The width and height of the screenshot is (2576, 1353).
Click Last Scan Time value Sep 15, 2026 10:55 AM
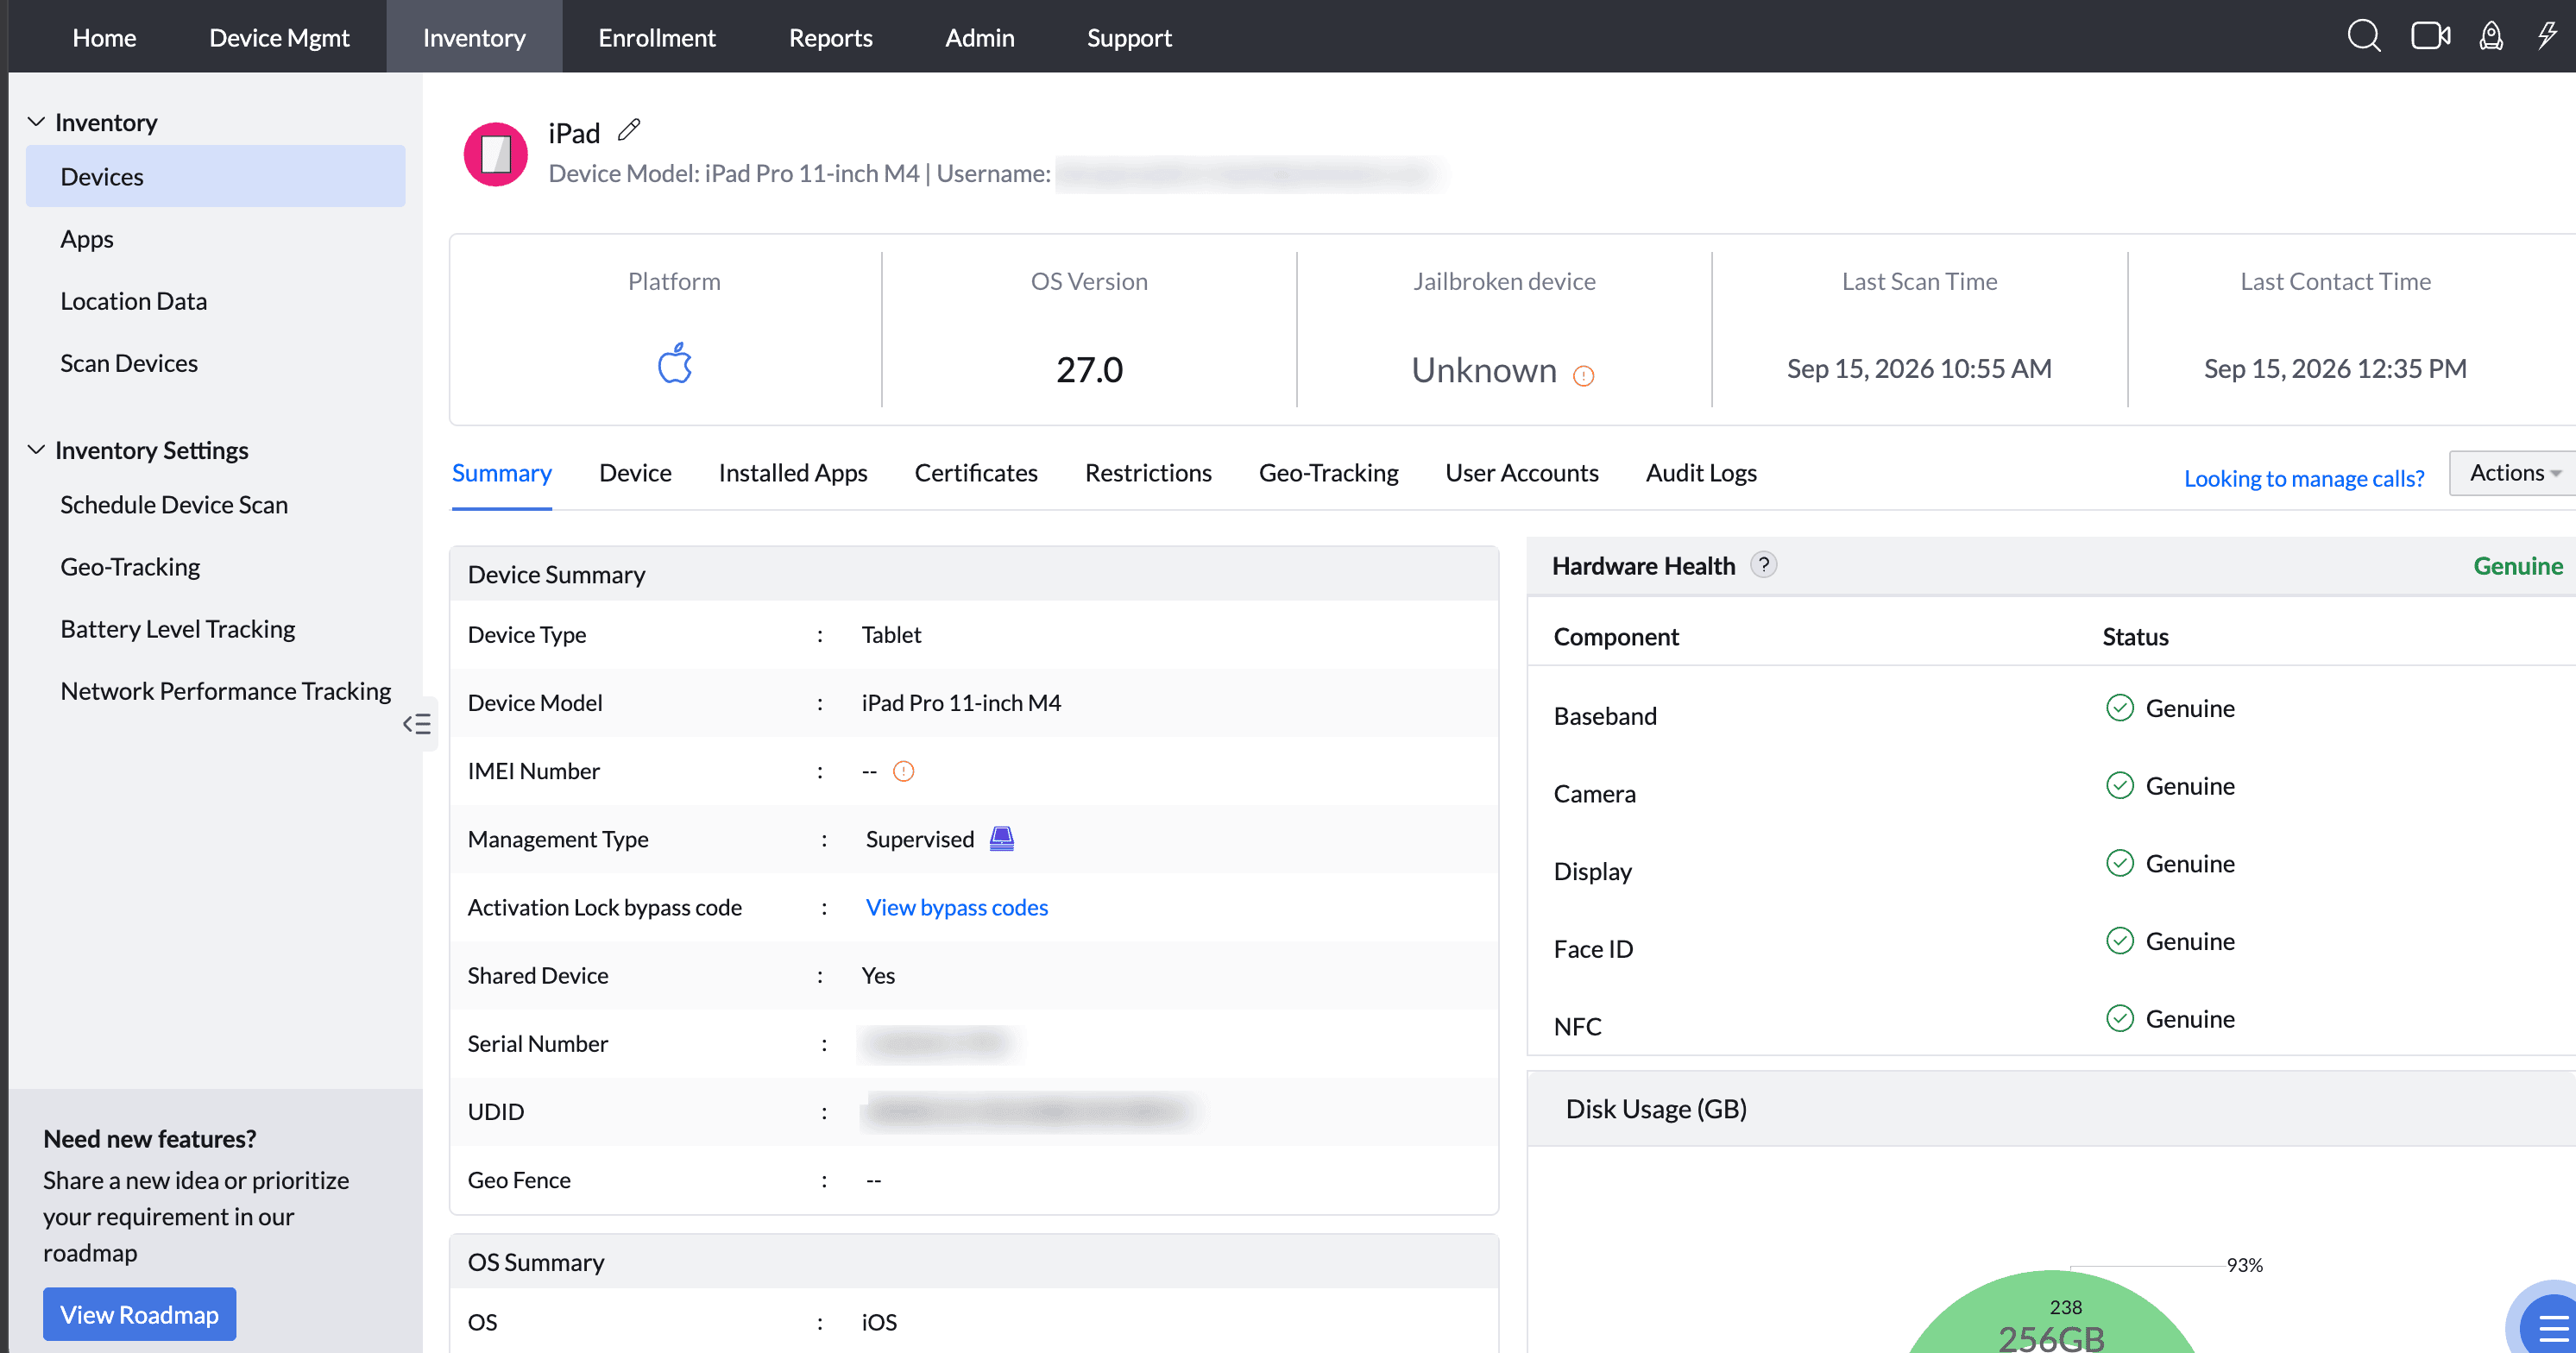click(1919, 369)
